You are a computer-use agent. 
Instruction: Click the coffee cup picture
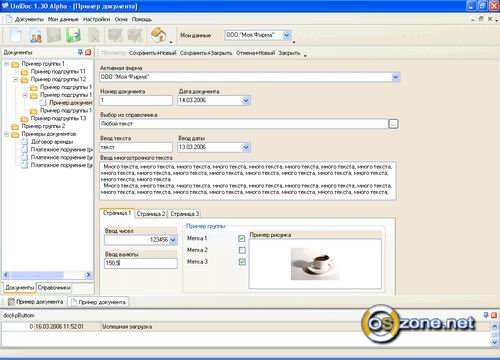point(315,264)
